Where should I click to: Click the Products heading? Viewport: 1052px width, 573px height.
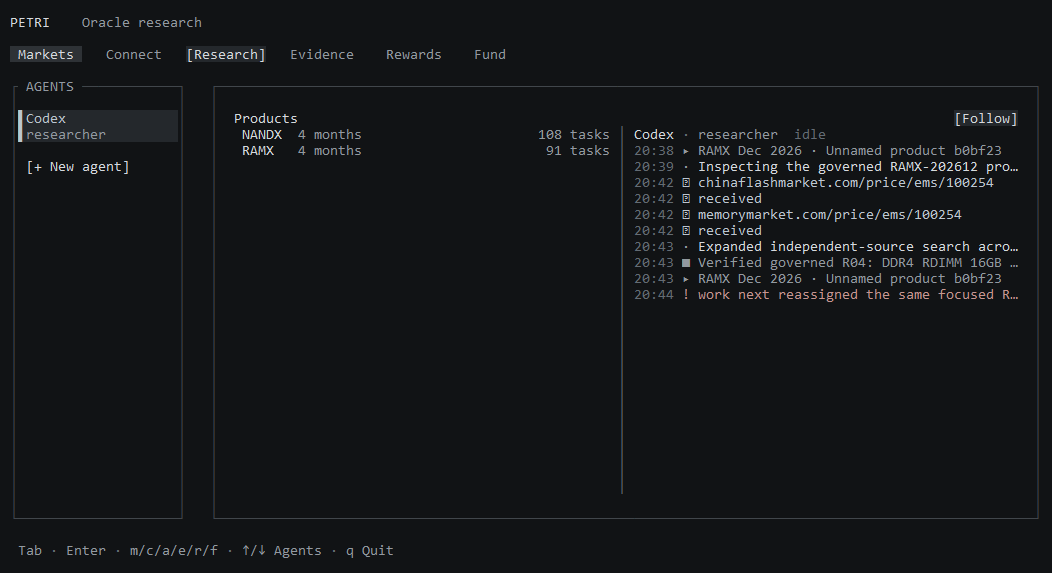pyautogui.click(x=266, y=119)
